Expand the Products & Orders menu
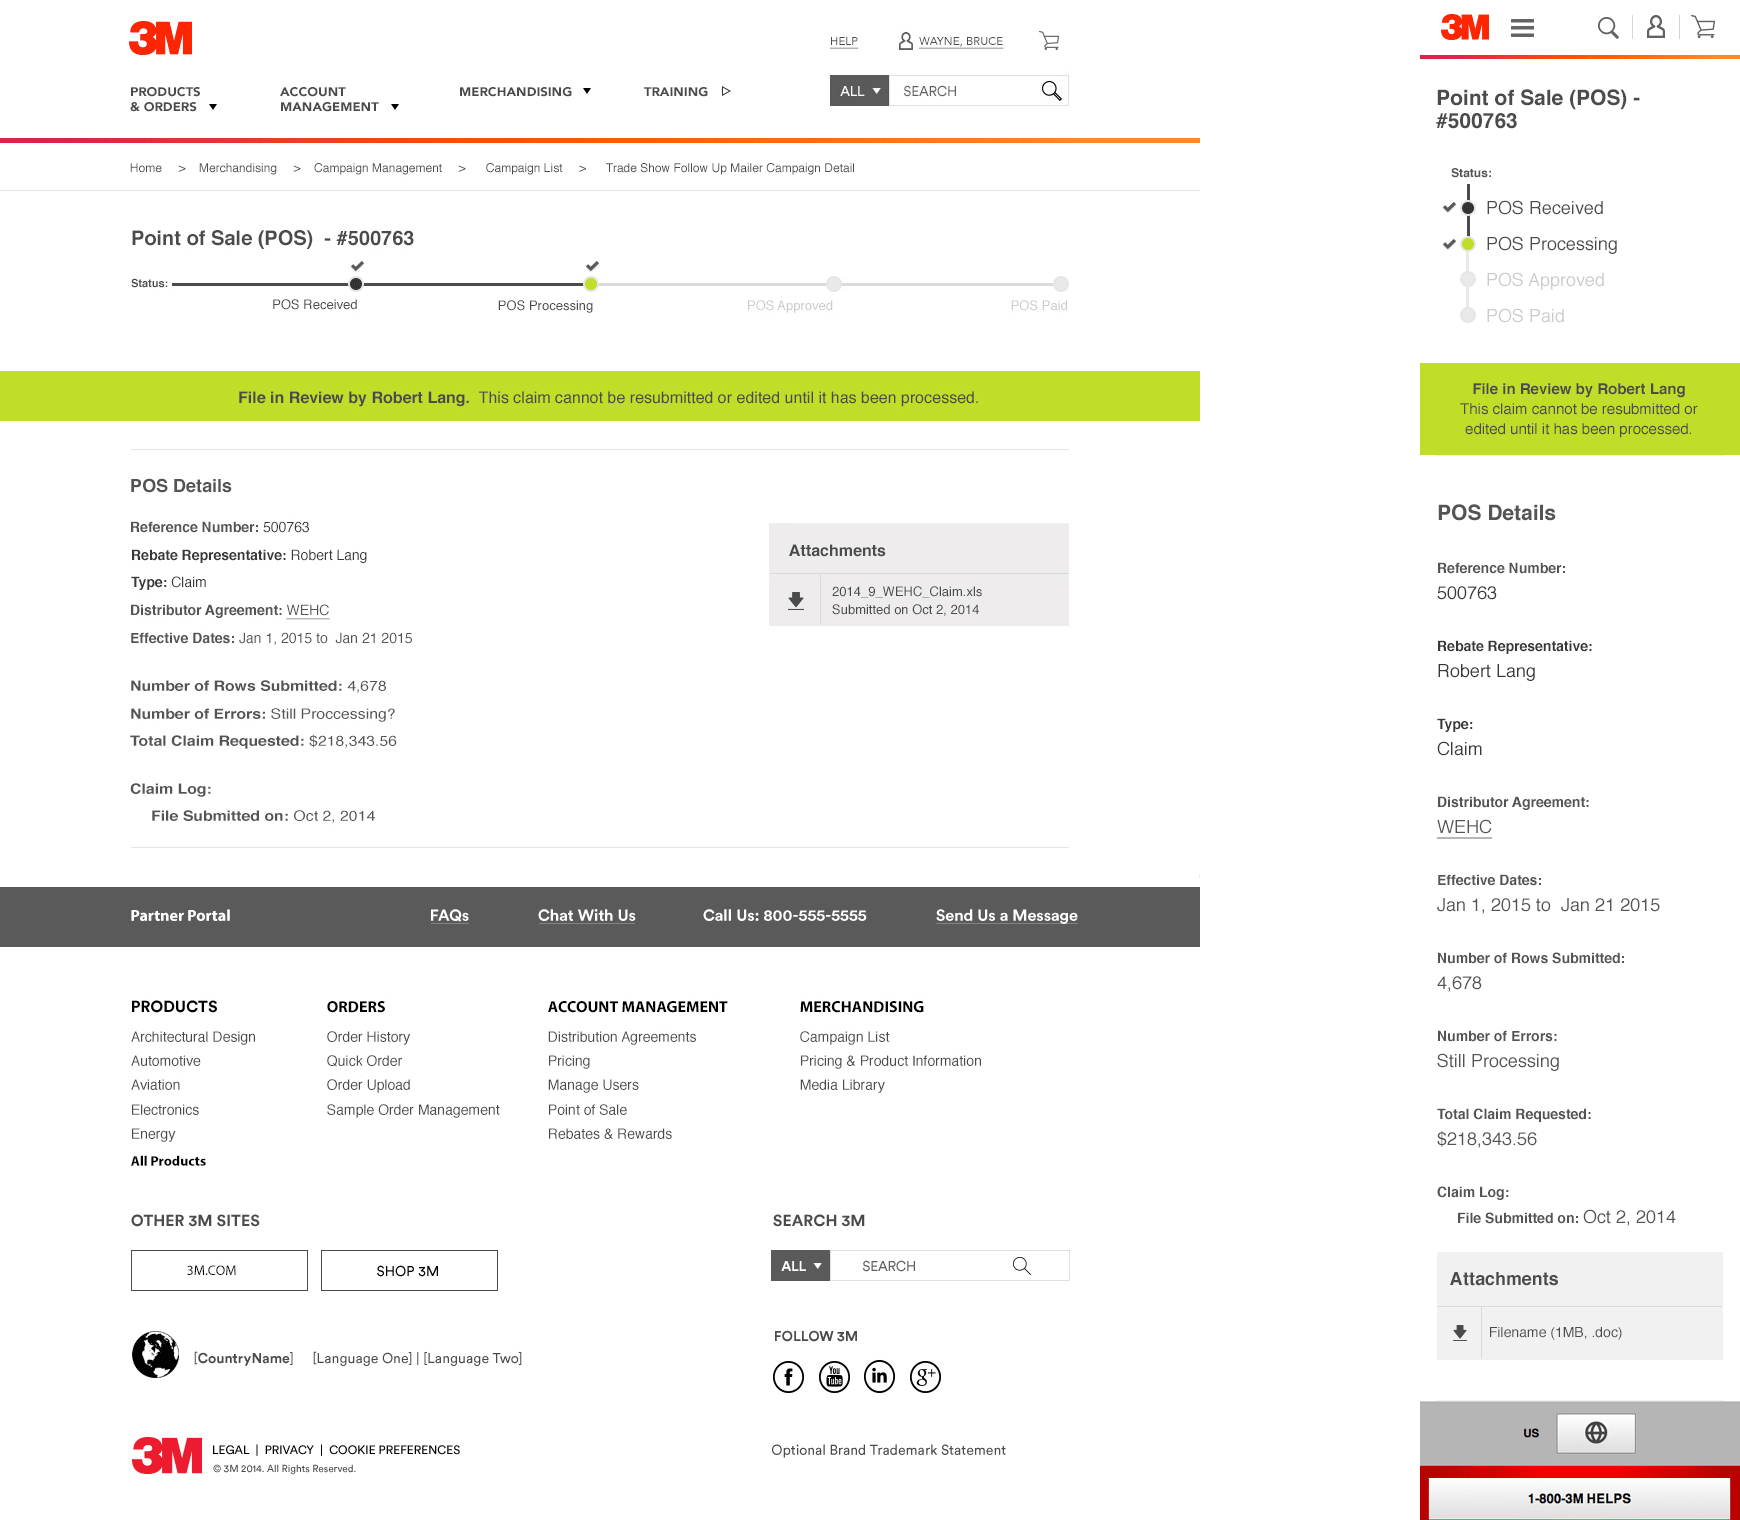 (174, 99)
